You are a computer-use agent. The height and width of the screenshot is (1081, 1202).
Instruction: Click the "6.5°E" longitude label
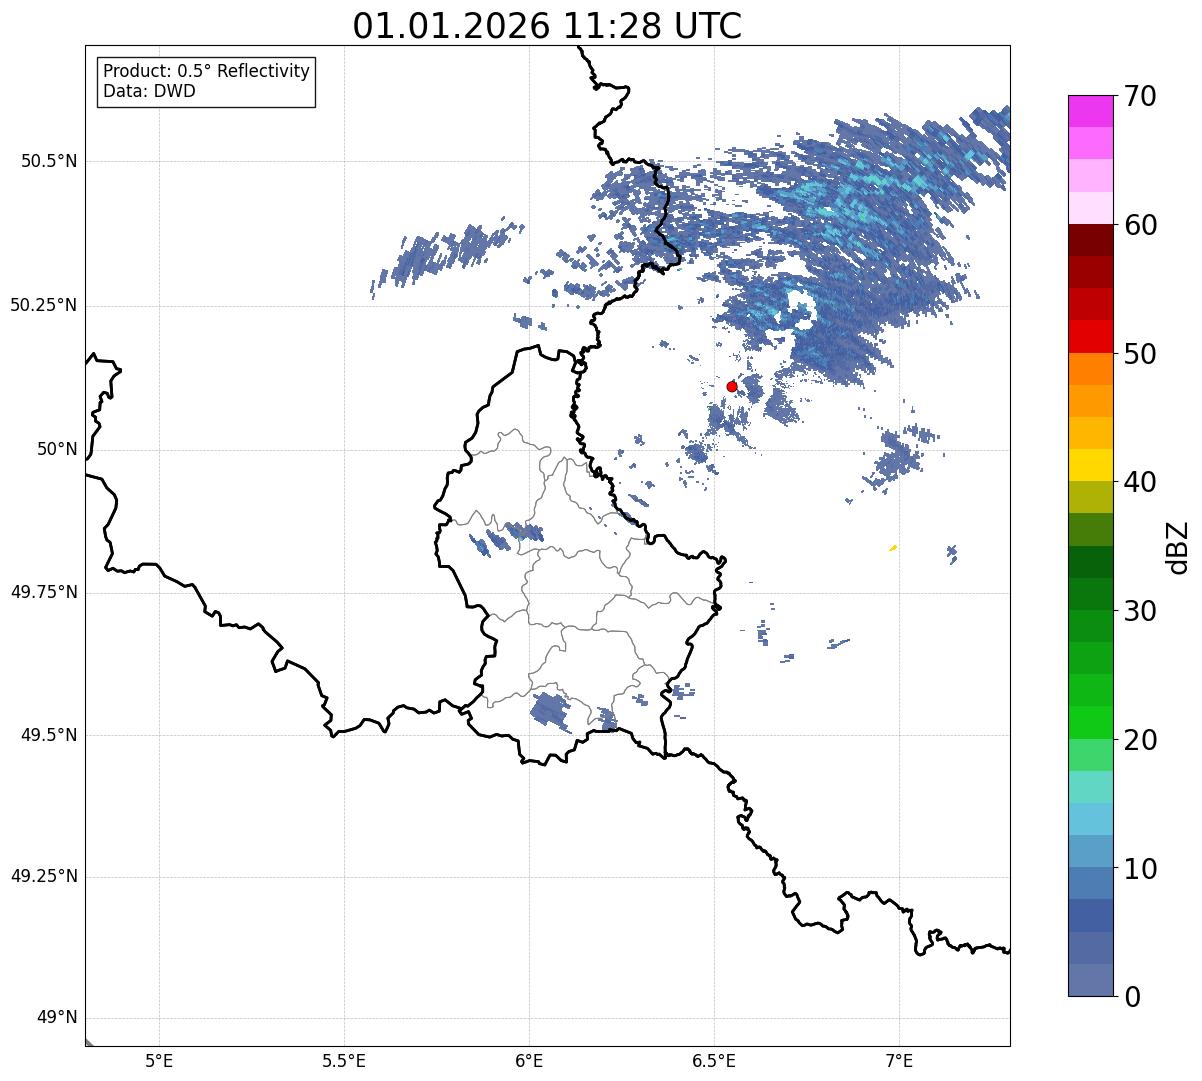714,1061
